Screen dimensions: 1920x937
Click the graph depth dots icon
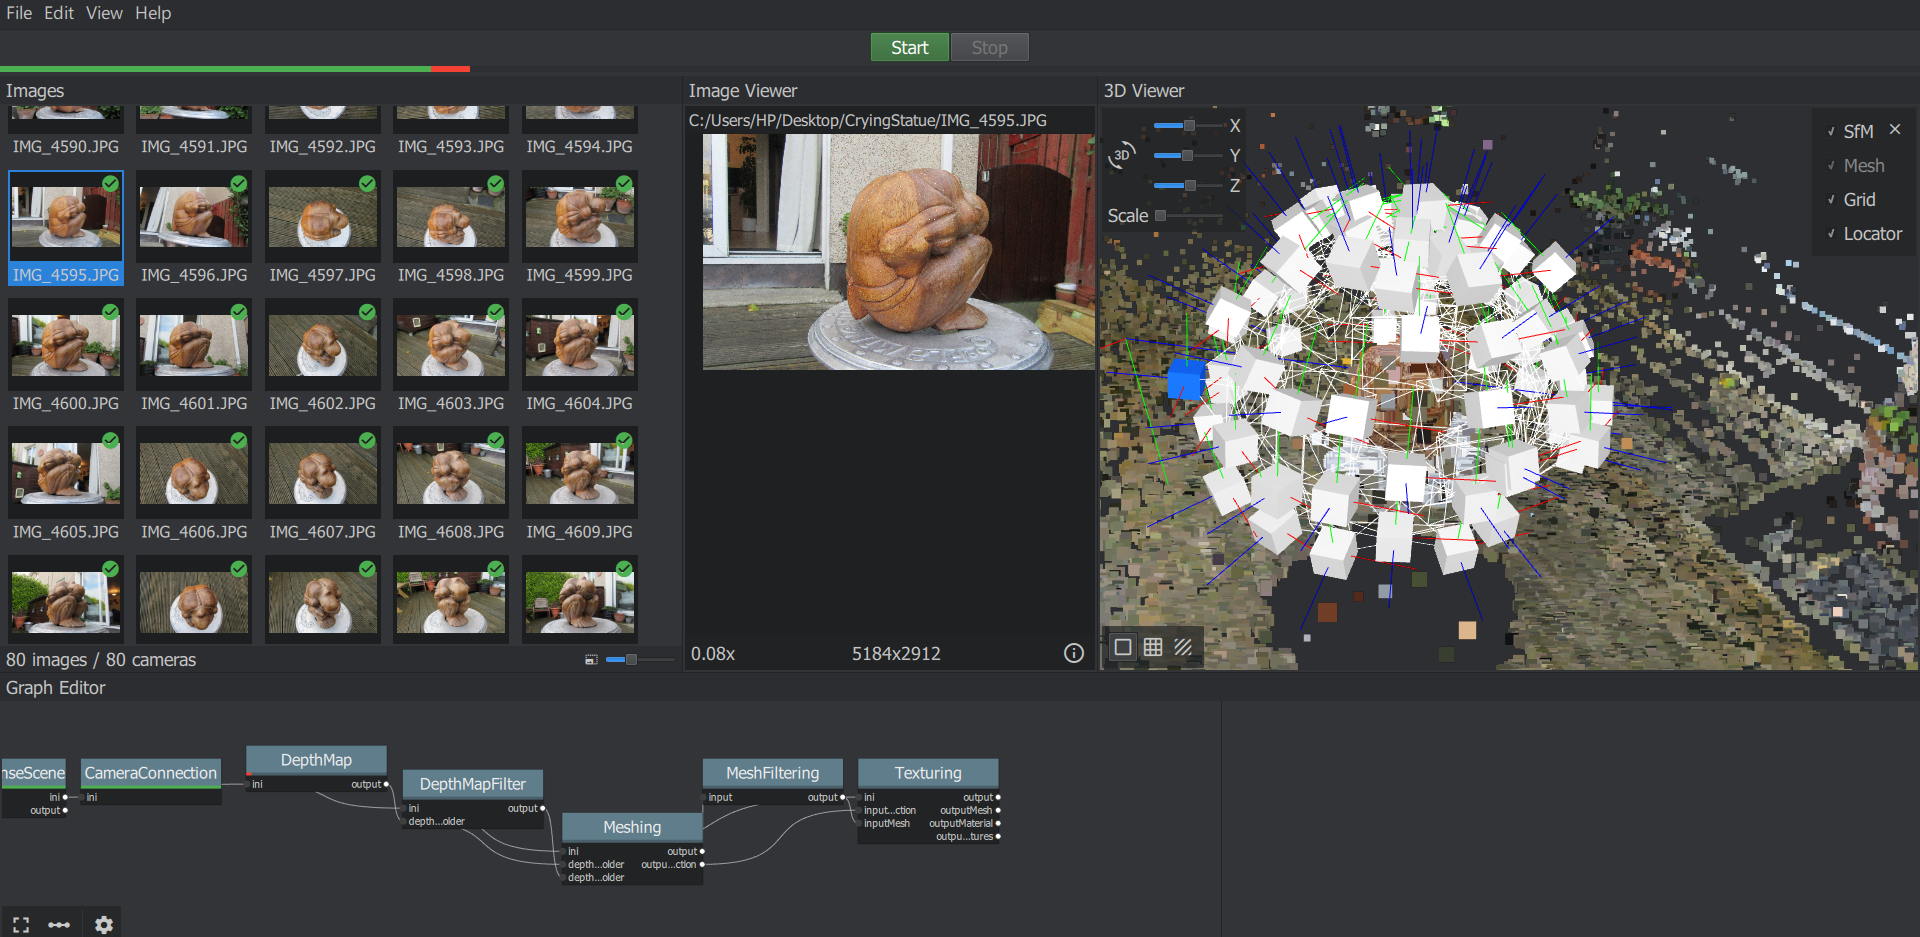[59, 924]
